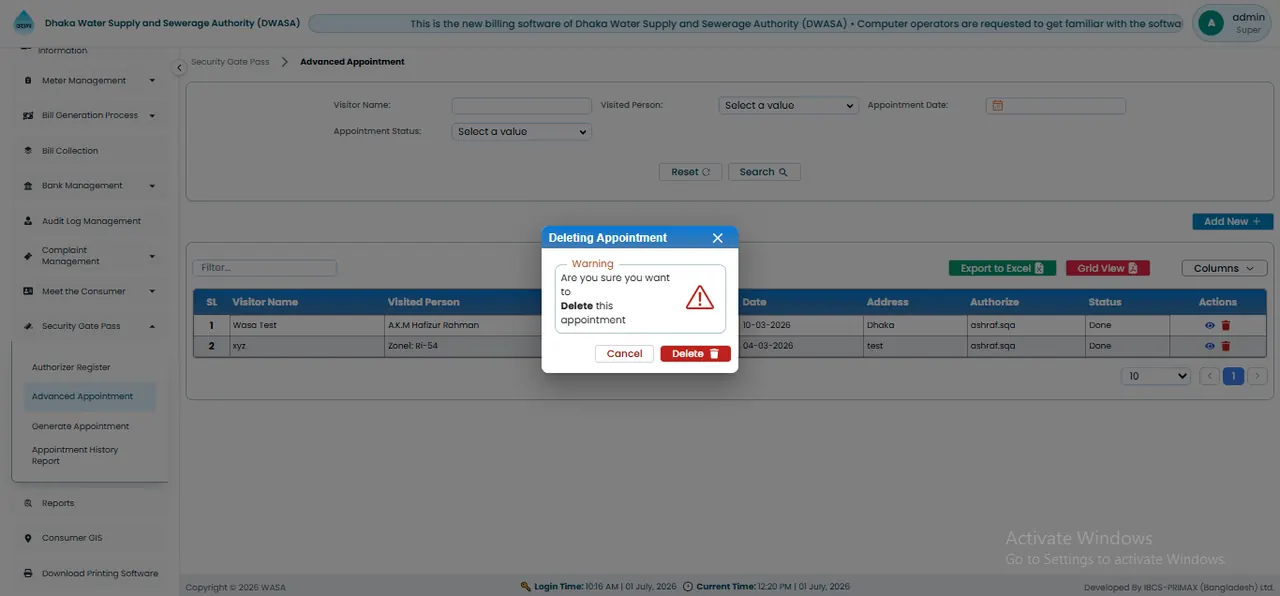Click the Search button

point(764,172)
